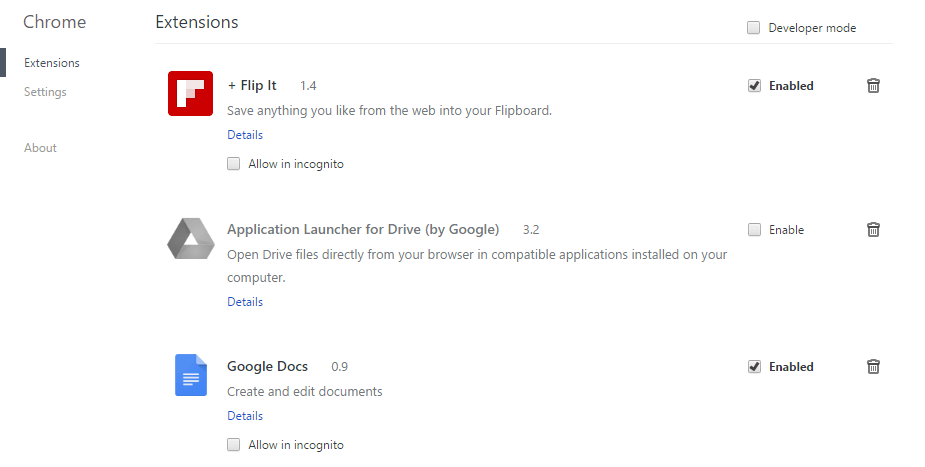Open the Google Docs Details link
The image size is (925, 467).
click(x=245, y=416)
